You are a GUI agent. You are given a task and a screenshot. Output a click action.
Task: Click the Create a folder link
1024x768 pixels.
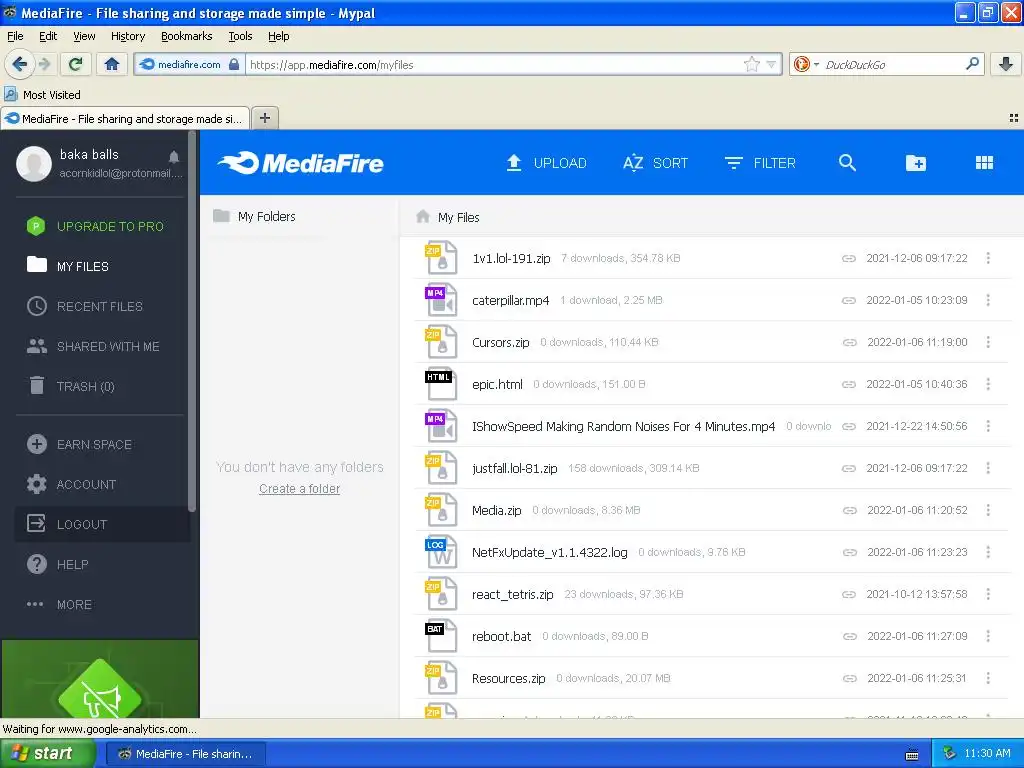(300, 488)
